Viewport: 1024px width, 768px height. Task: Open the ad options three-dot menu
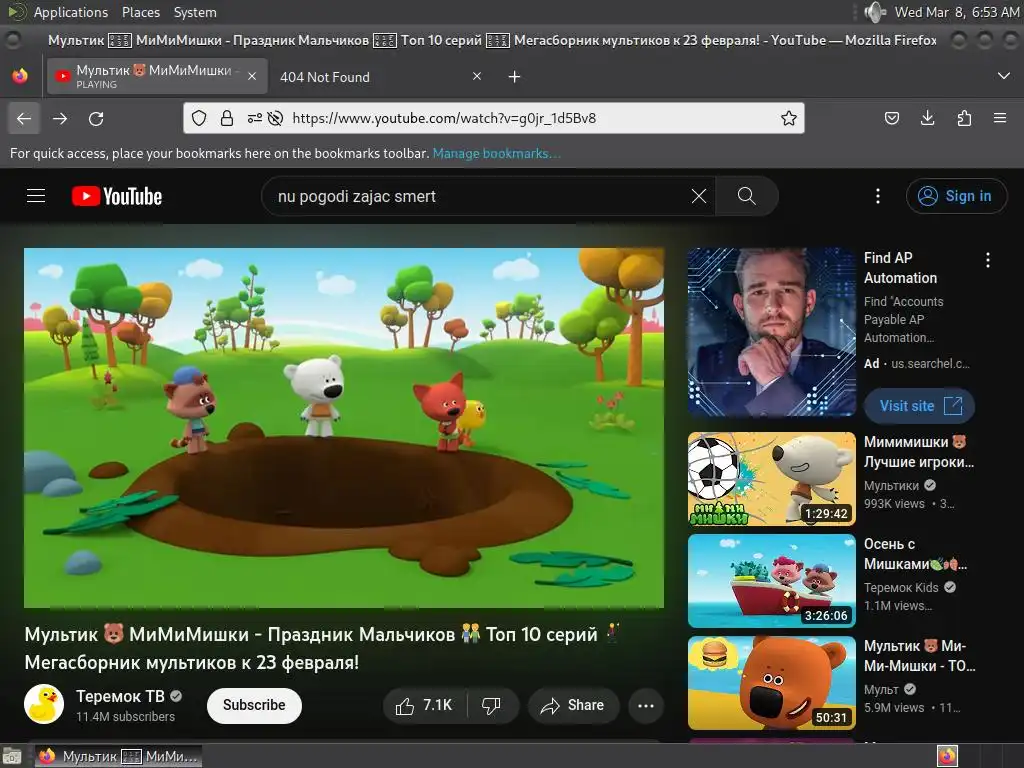[987, 260]
